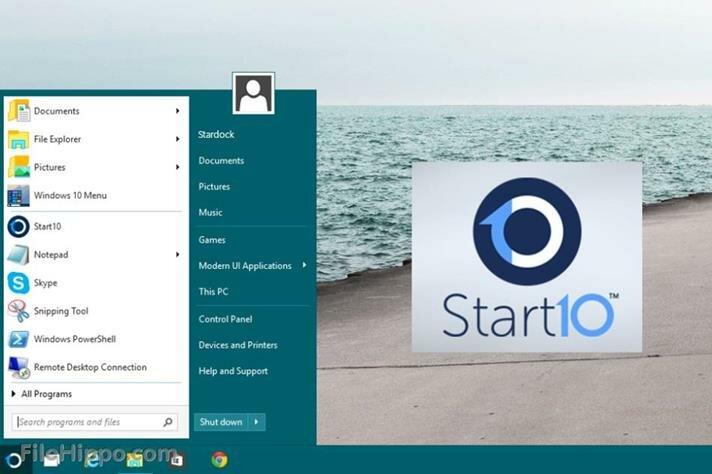The width and height of the screenshot is (712, 474).
Task: Open Stardock user folder link
Action: click(216, 134)
